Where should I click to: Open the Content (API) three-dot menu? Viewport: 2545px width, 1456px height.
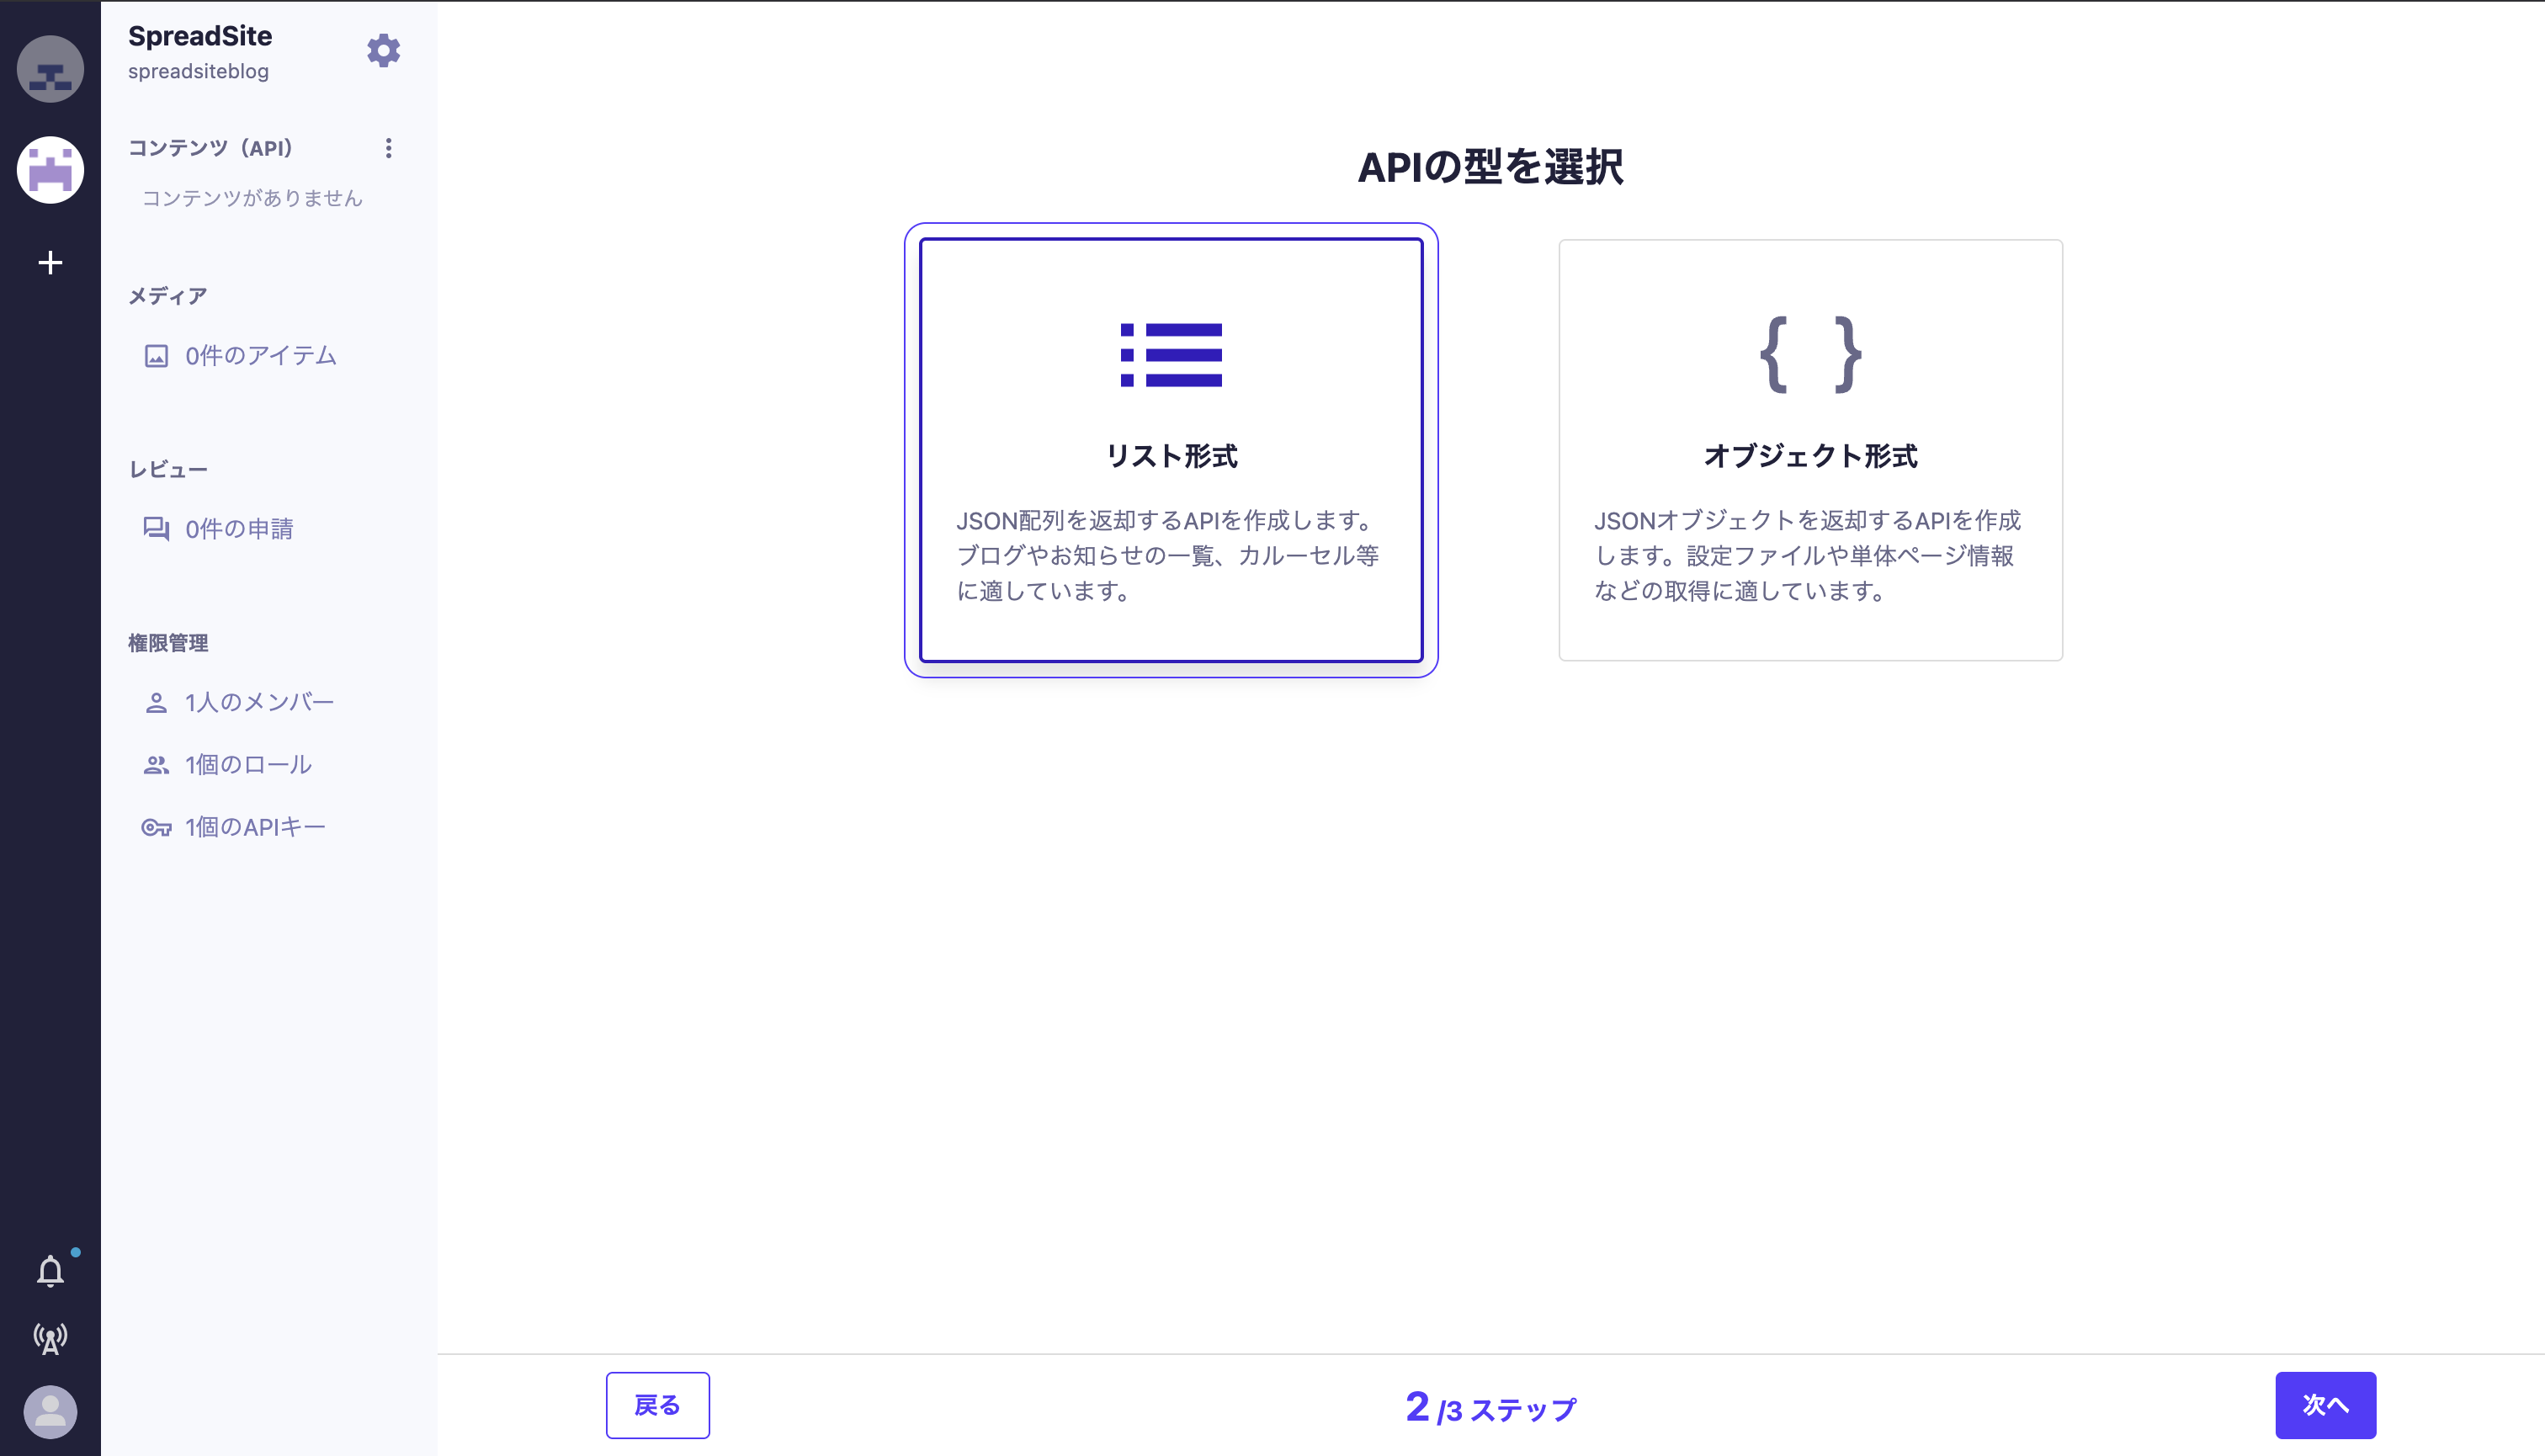(389, 148)
